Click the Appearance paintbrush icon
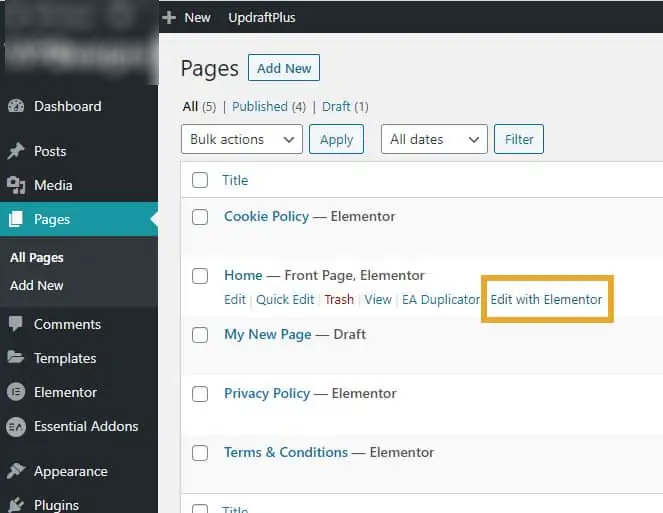This screenshot has height=513, width=663. coord(16,471)
